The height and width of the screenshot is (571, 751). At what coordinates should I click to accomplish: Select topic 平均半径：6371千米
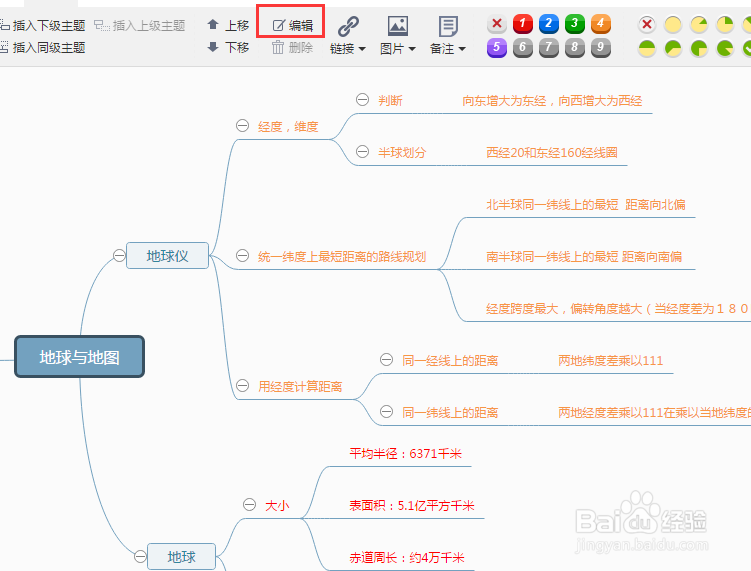point(406,454)
